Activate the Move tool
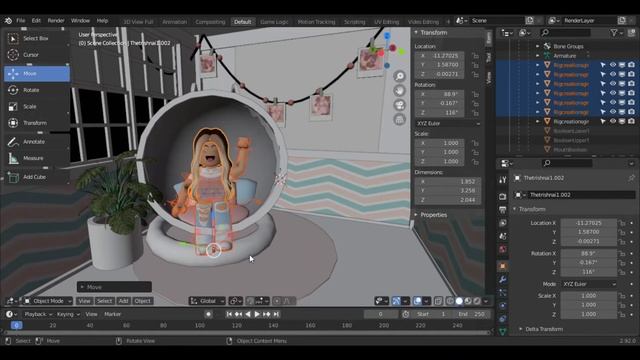This screenshot has width=640, height=360. [37, 74]
